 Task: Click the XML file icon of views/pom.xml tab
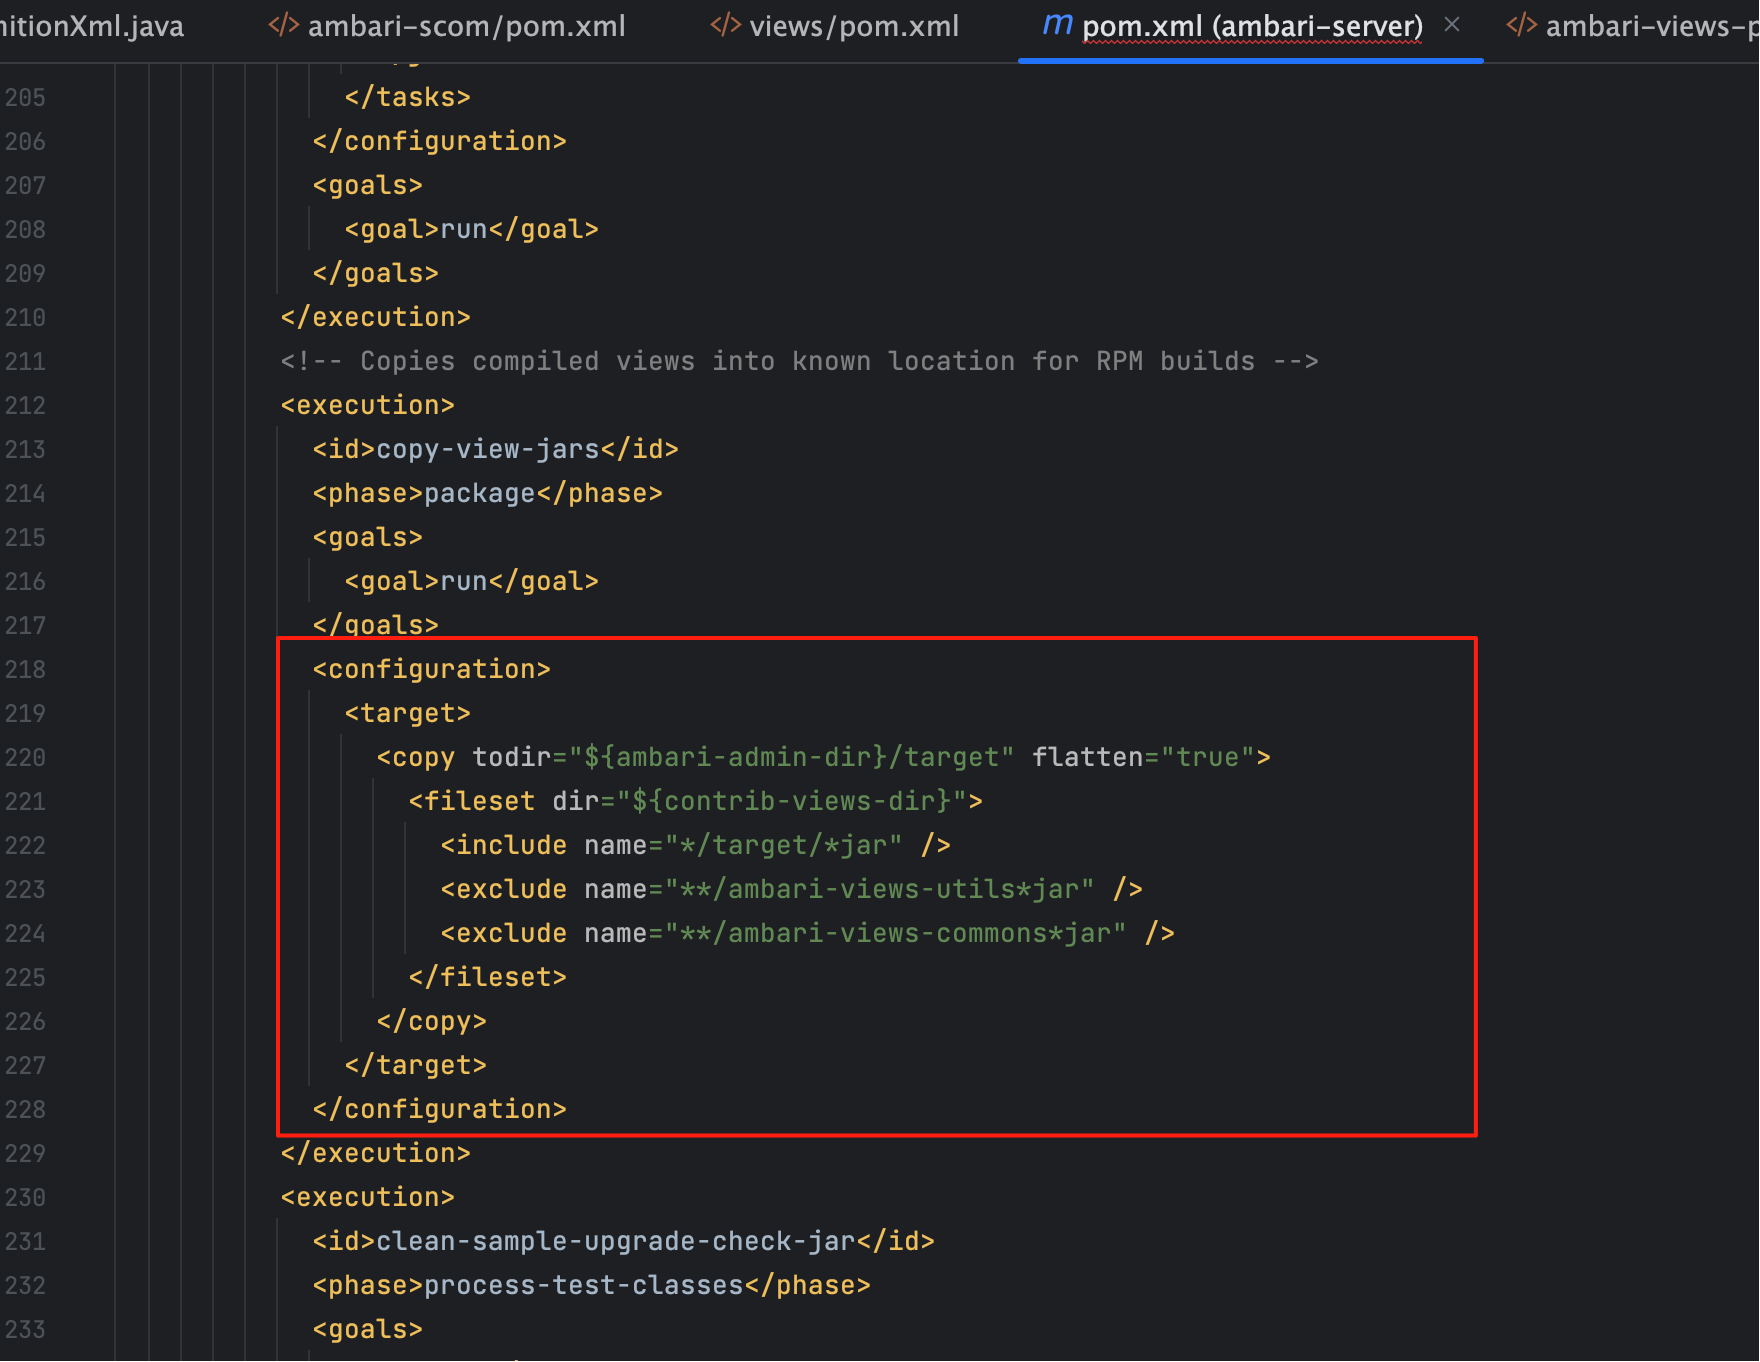tap(725, 25)
